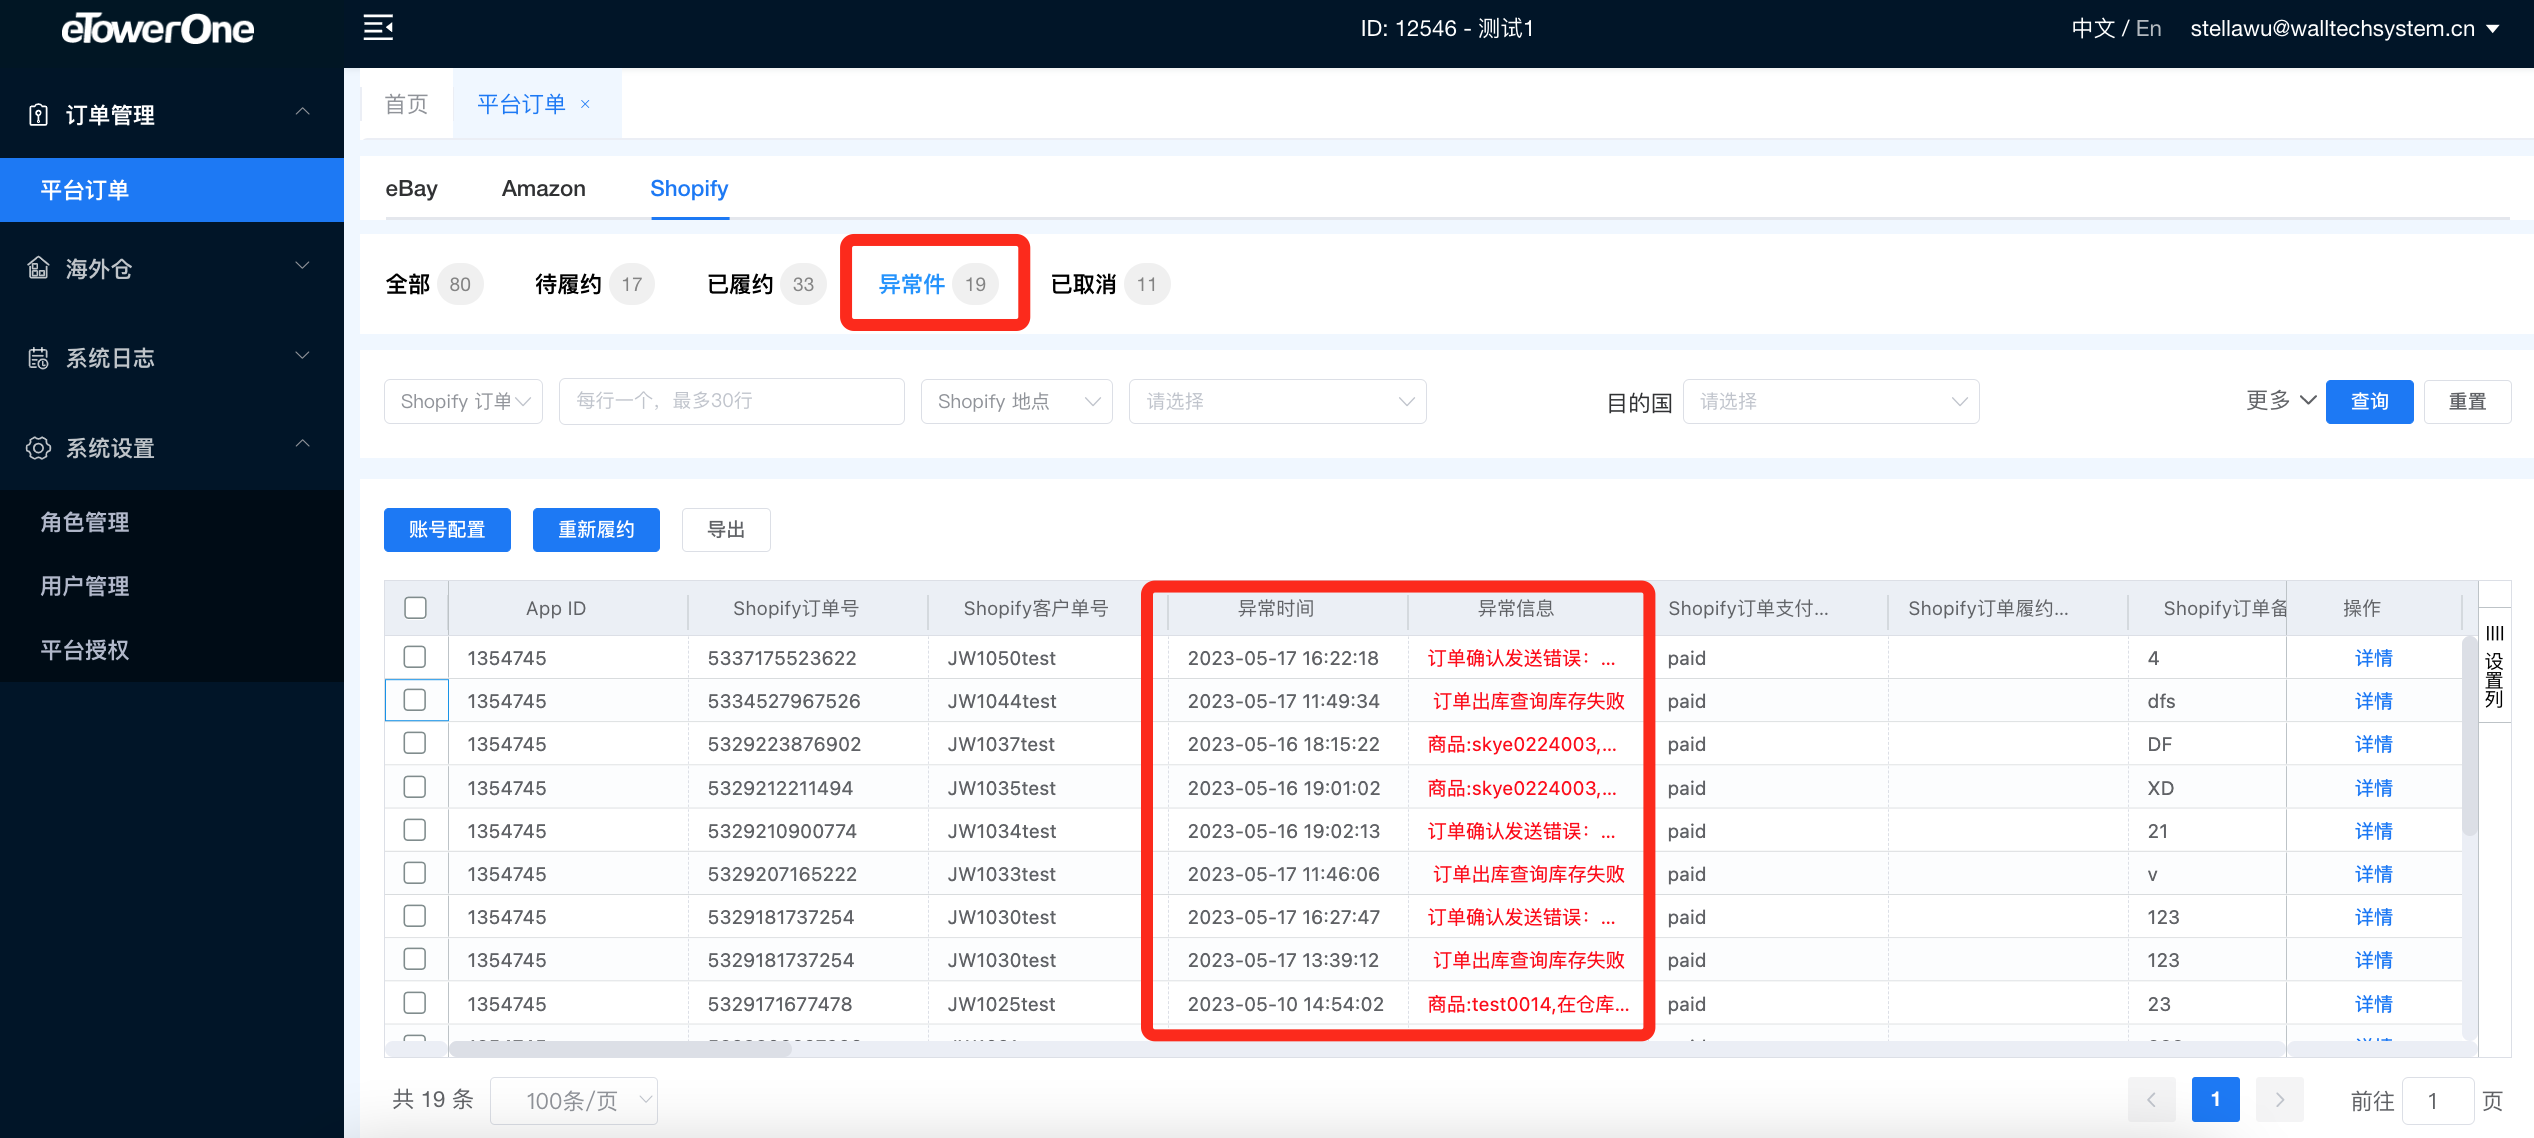Go to the 首页 tab

[x=406, y=104]
